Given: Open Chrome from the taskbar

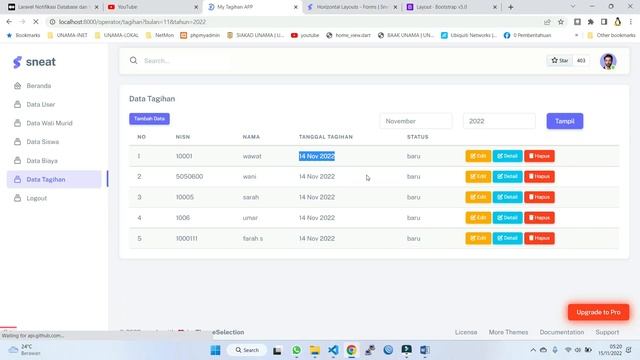Looking at the screenshot, I should (x=351, y=350).
